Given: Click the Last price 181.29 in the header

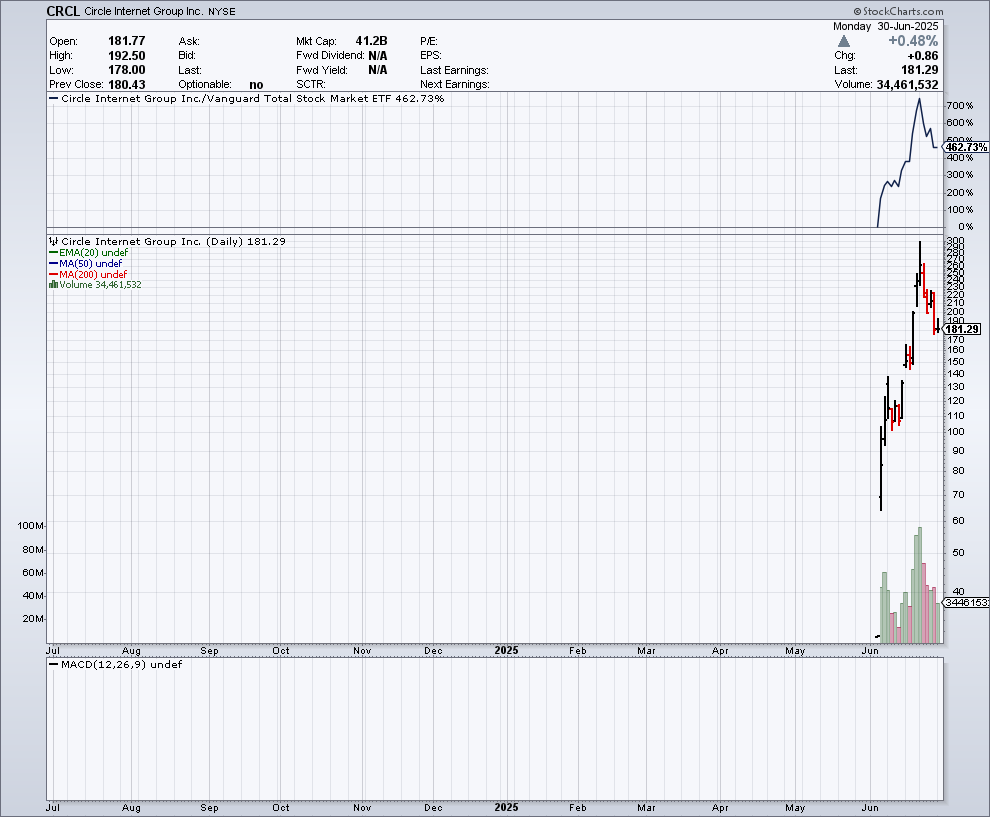Looking at the screenshot, I should pyautogui.click(x=920, y=70).
